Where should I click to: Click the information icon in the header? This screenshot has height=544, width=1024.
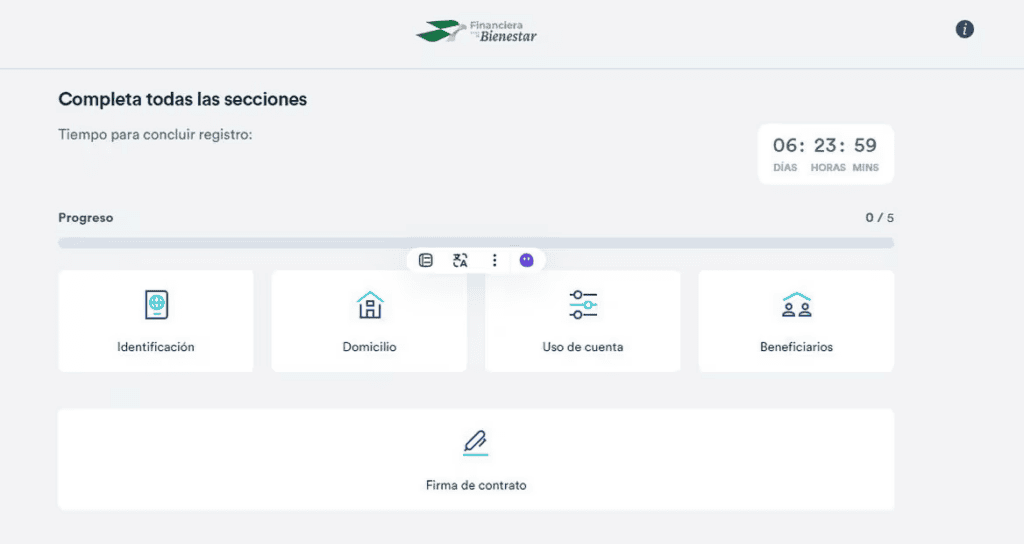[964, 30]
